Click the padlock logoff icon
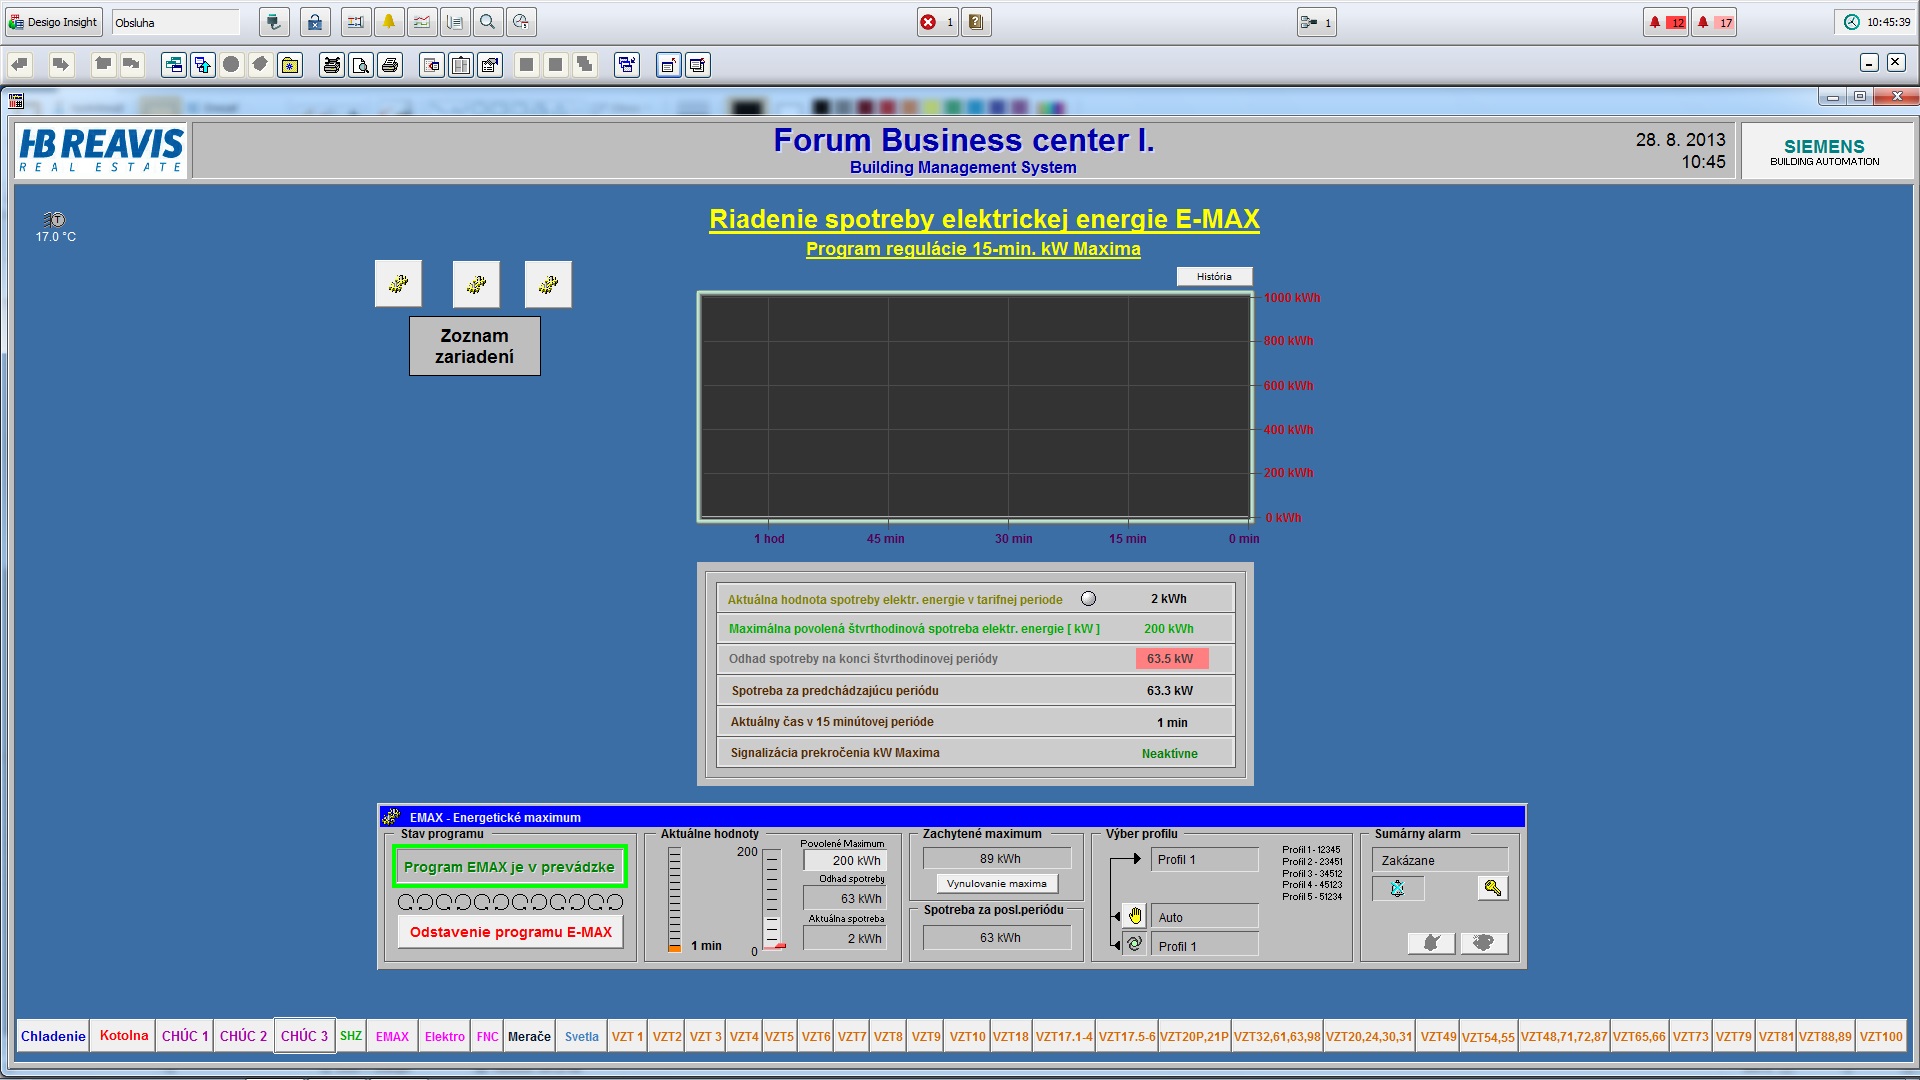Image resolution: width=1920 pixels, height=1080 pixels. [315, 22]
